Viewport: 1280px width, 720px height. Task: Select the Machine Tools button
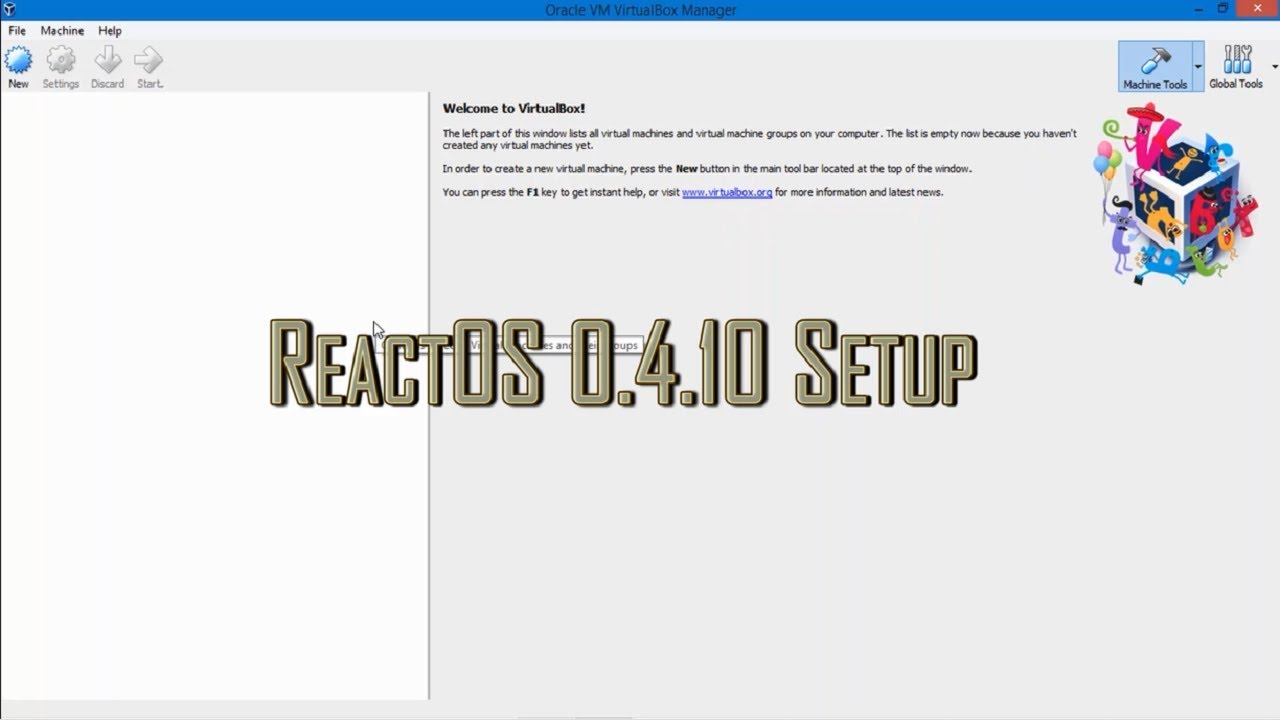(1155, 66)
